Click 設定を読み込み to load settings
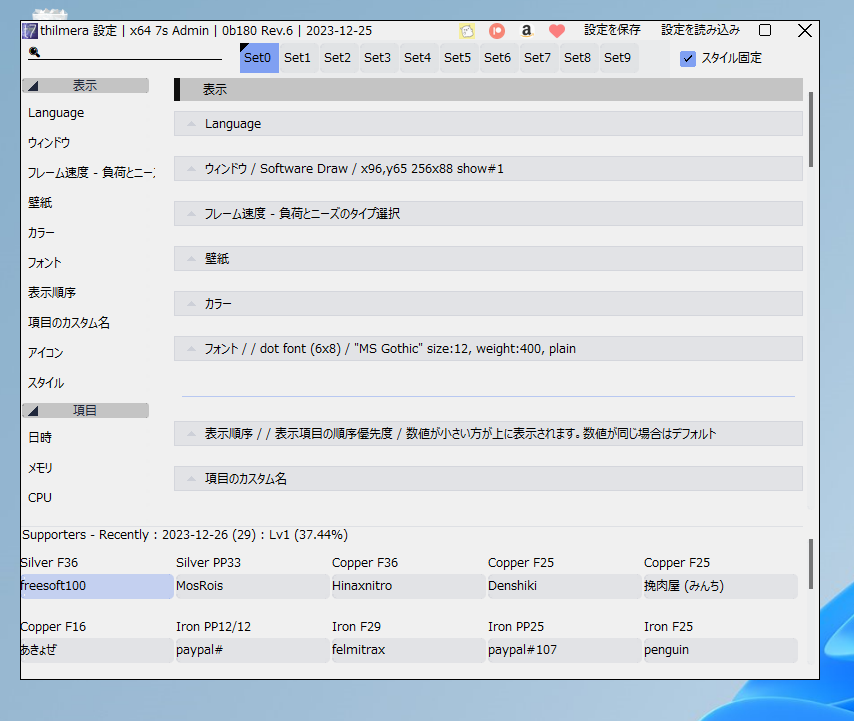 coord(700,30)
